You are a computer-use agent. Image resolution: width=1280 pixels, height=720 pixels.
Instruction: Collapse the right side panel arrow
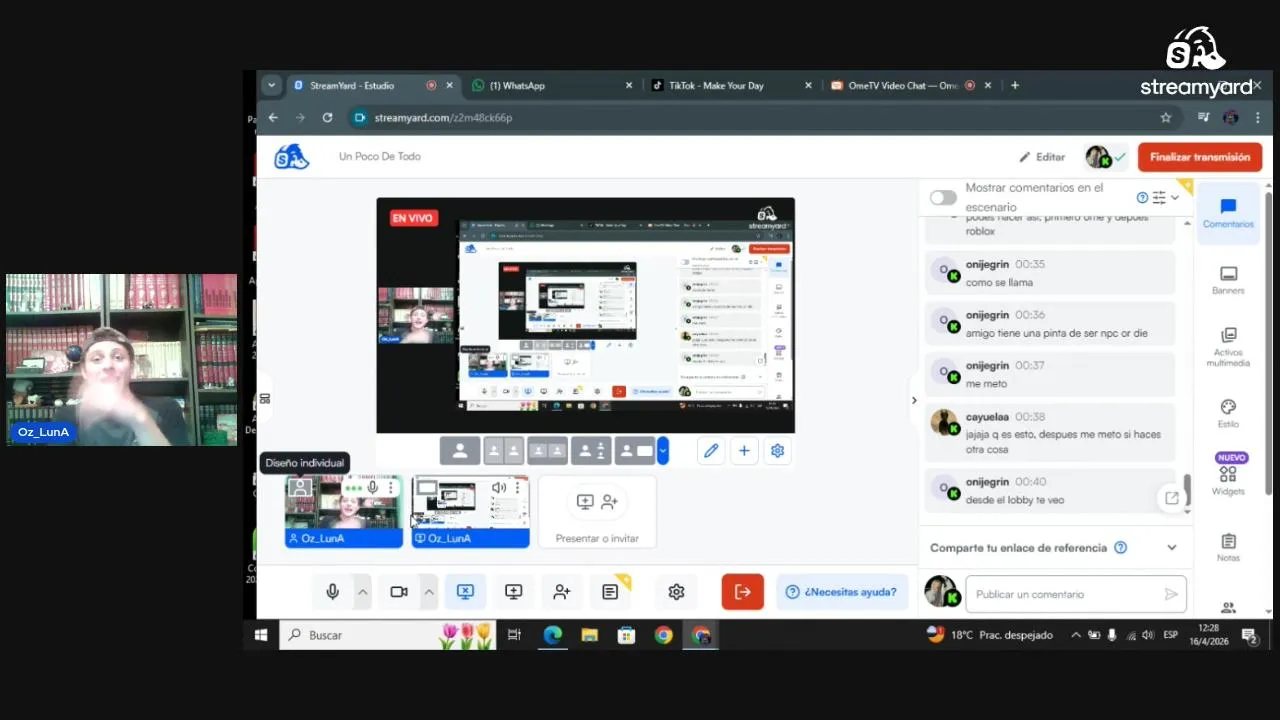[913, 400]
